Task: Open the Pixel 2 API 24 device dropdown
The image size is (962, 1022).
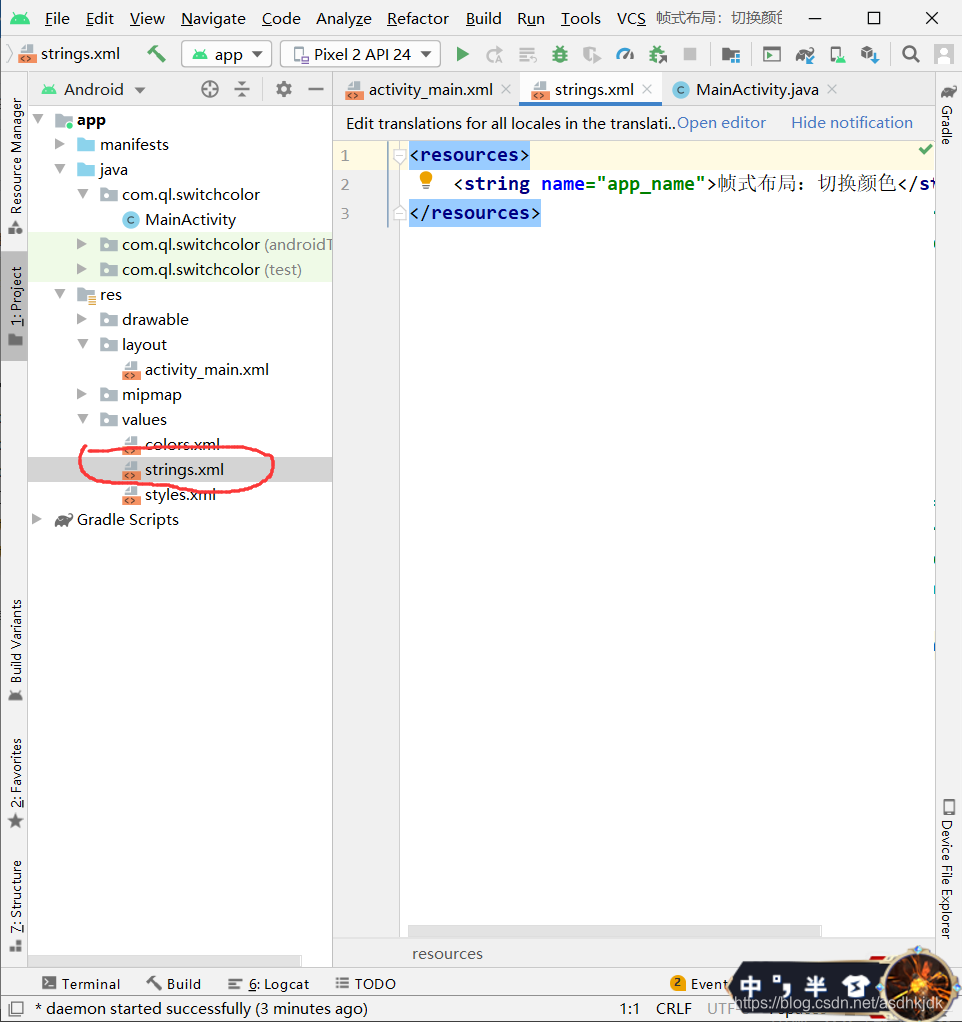Action: 360,54
